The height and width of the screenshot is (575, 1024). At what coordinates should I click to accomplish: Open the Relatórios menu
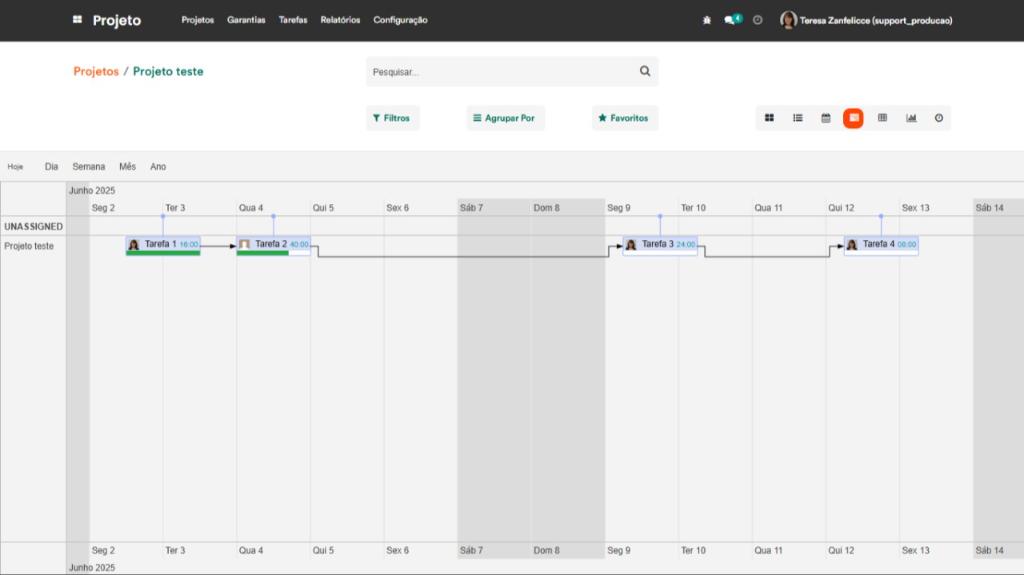(x=340, y=20)
